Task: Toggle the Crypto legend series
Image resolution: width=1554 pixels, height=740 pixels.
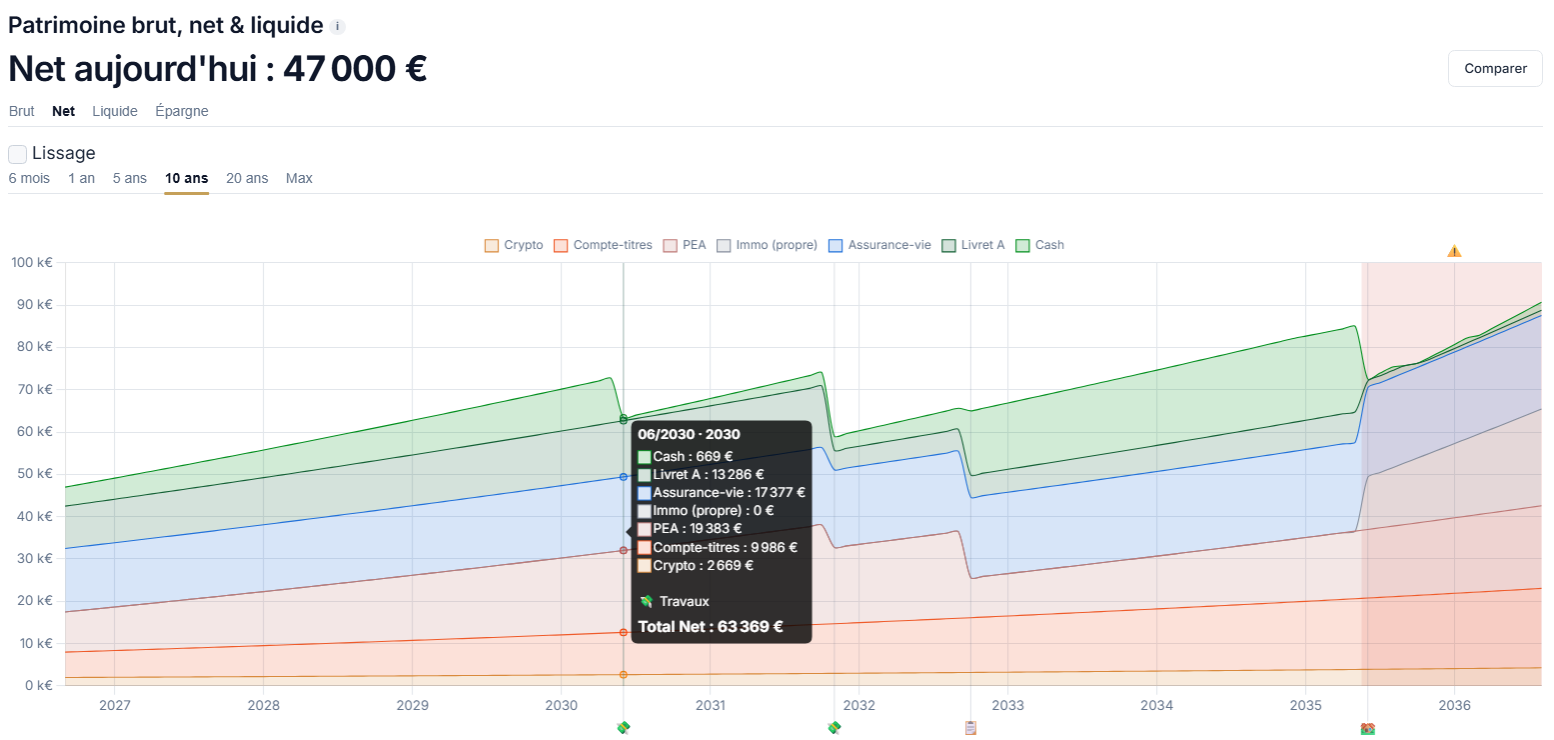Action: tap(514, 245)
